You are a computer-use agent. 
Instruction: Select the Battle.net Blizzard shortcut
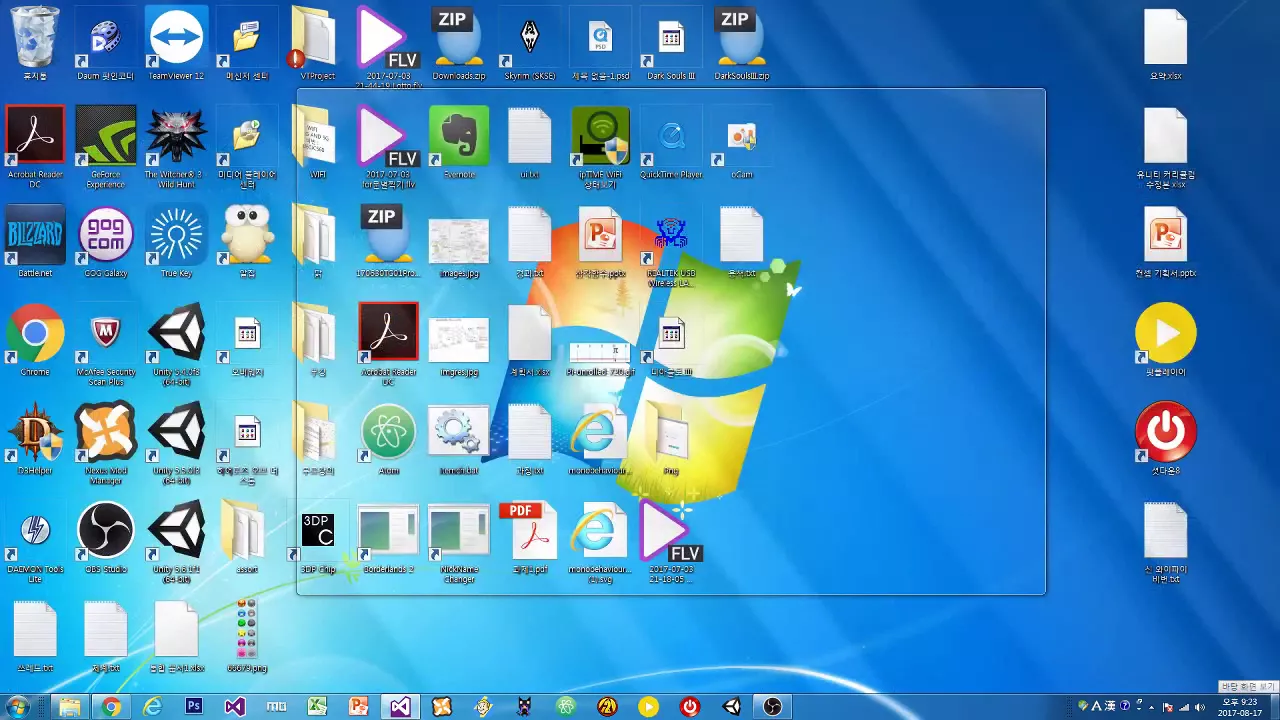tap(35, 241)
